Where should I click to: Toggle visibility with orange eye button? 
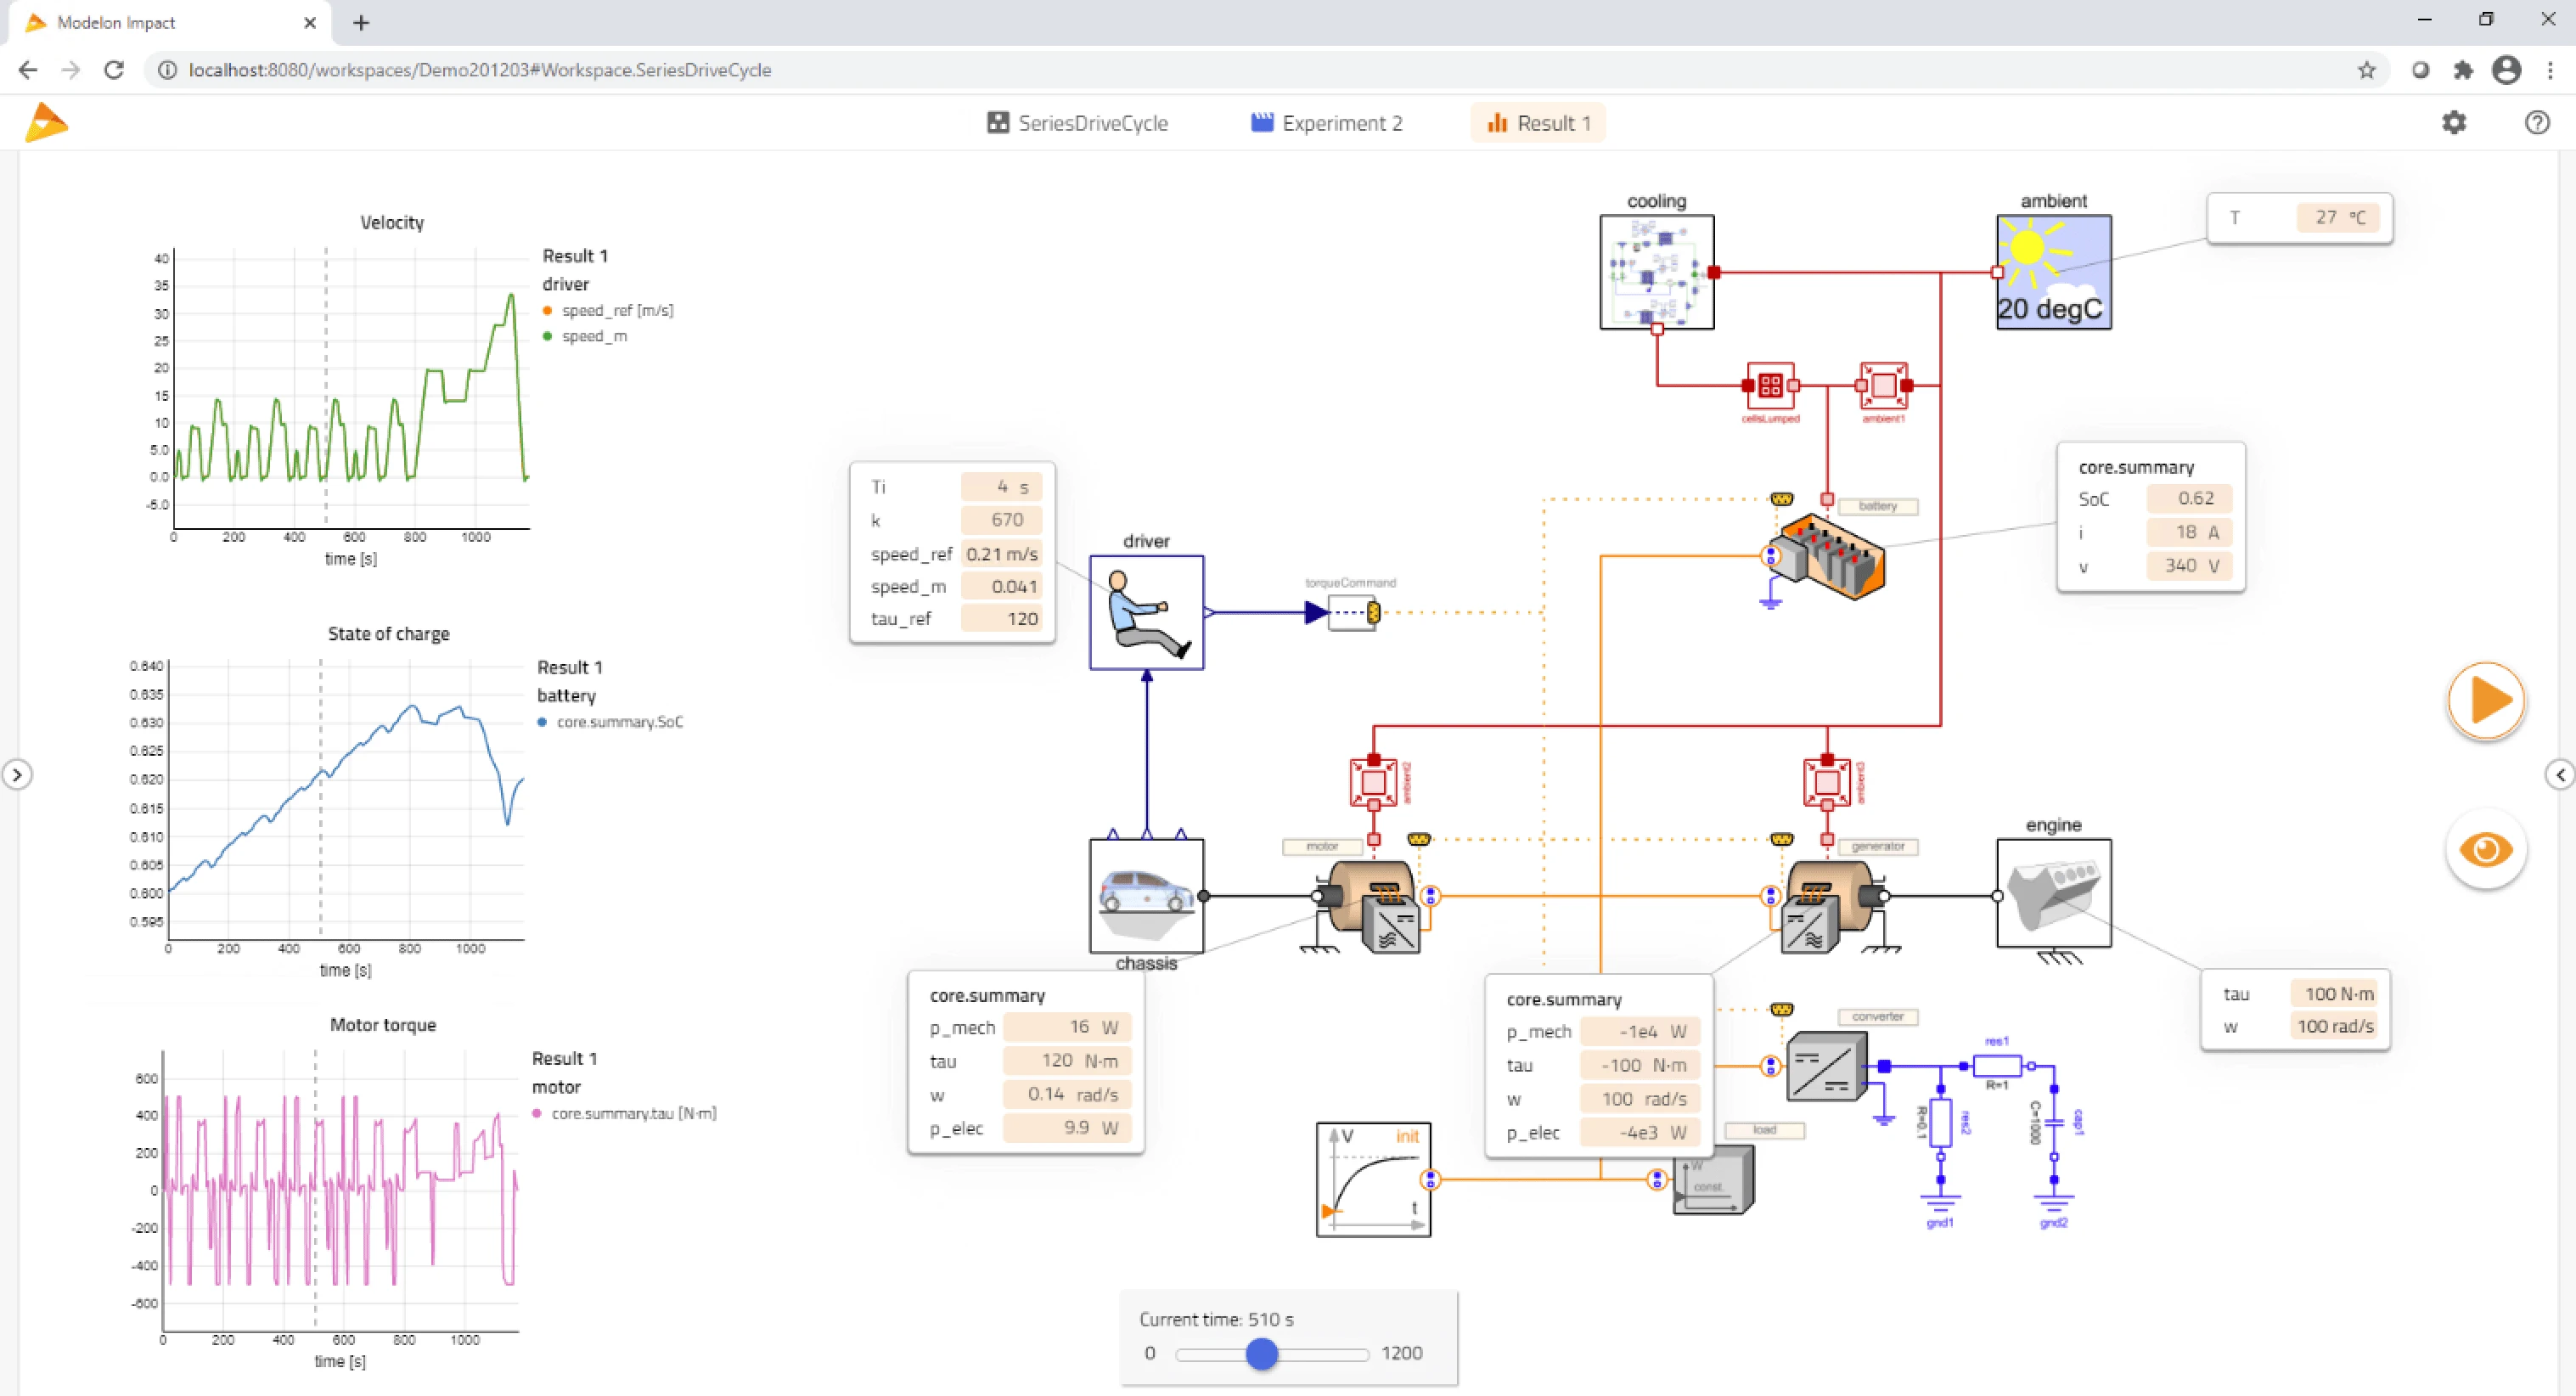tap(2485, 850)
